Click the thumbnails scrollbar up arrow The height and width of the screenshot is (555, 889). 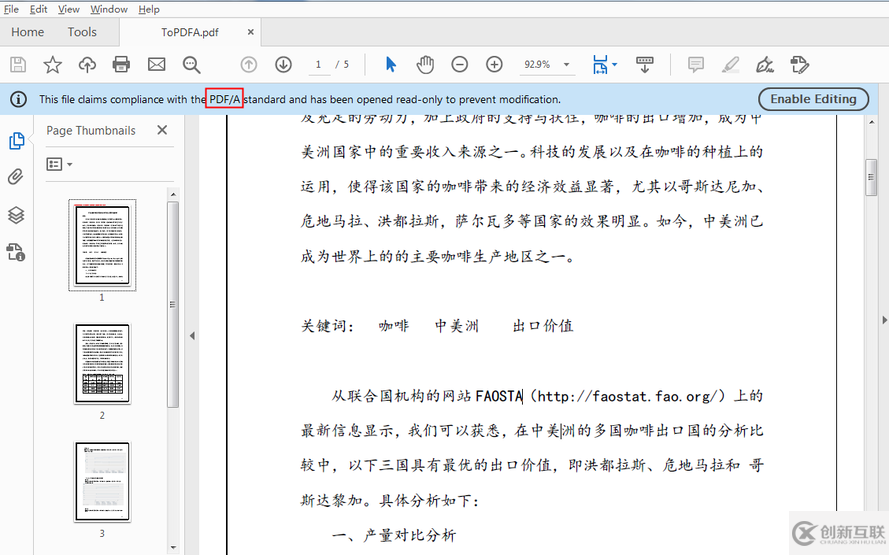tap(173, 194)
